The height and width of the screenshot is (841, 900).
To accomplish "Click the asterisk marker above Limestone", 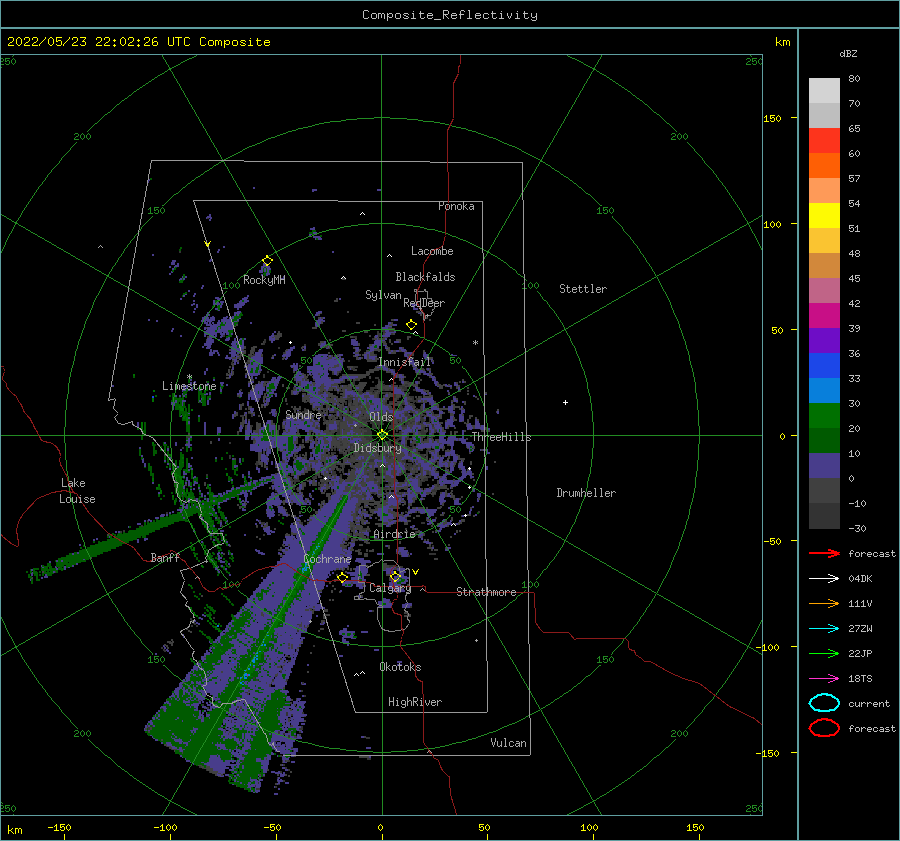I will 189,378.
